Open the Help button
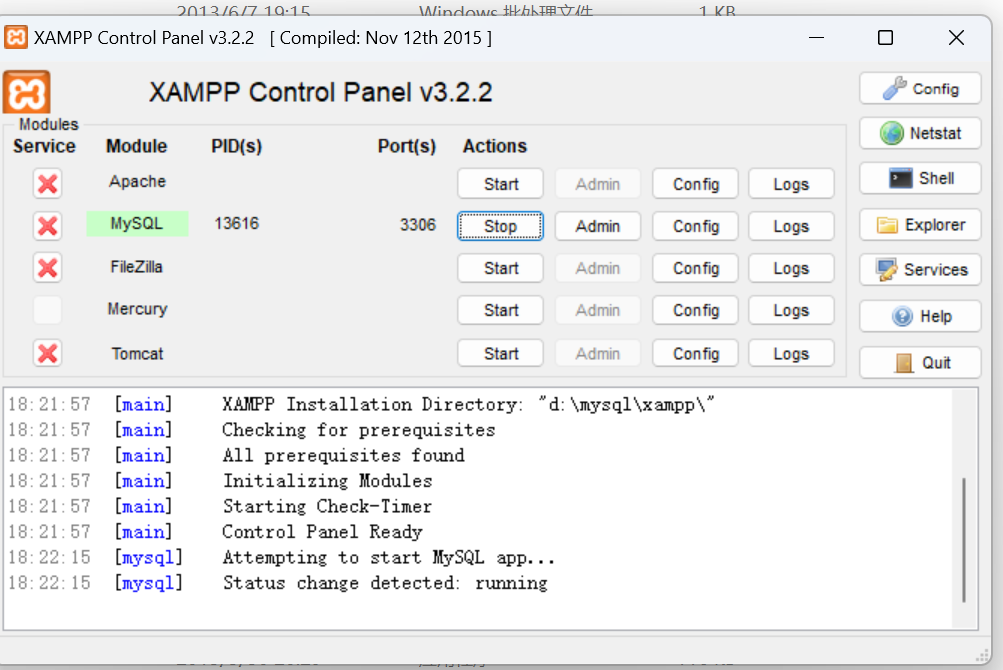Image resolution: width=1003 pixels, height=670 pixels. click(x=920, y=316)
